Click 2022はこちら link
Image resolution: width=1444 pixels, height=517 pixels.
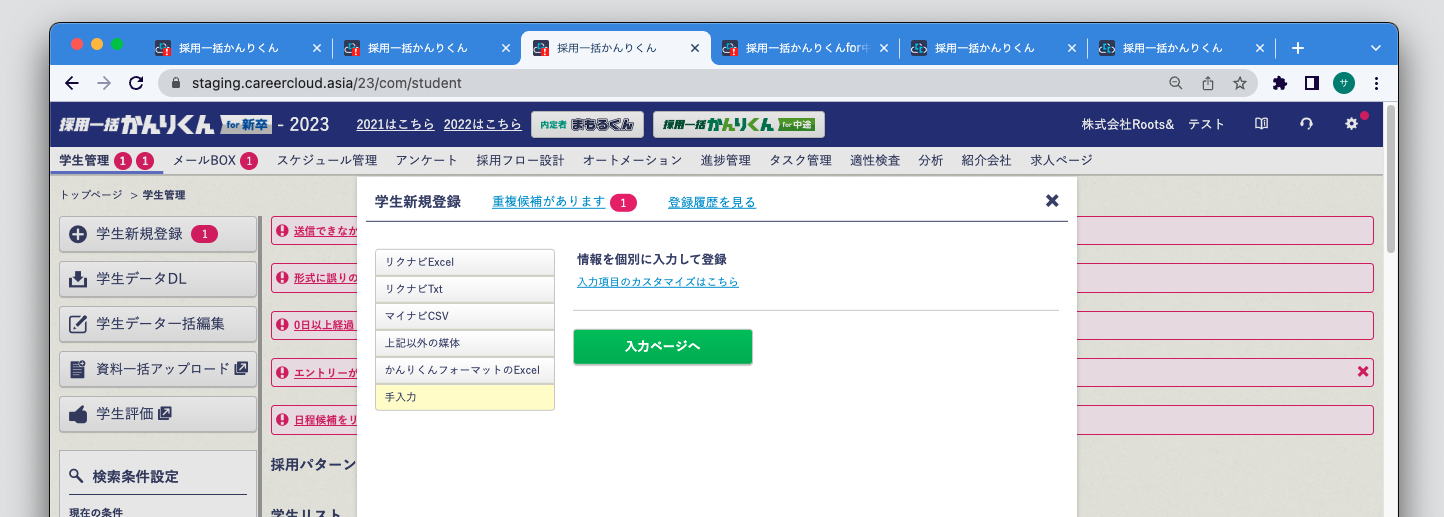pos(483,124)
